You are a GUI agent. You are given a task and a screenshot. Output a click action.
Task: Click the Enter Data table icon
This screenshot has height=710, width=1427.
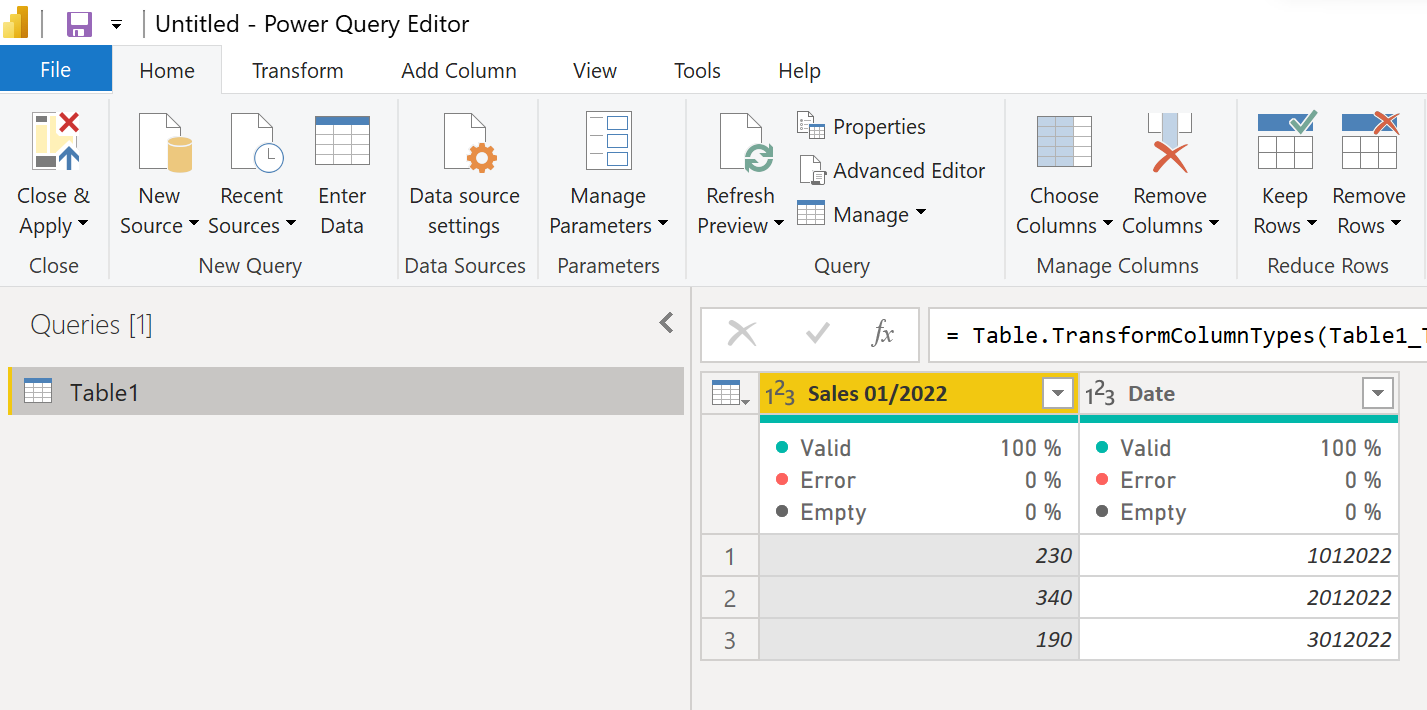342,140
